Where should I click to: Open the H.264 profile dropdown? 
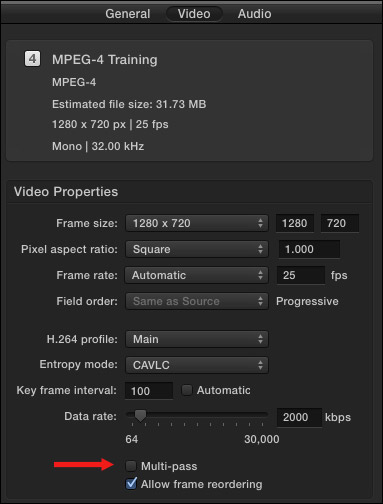197,339
